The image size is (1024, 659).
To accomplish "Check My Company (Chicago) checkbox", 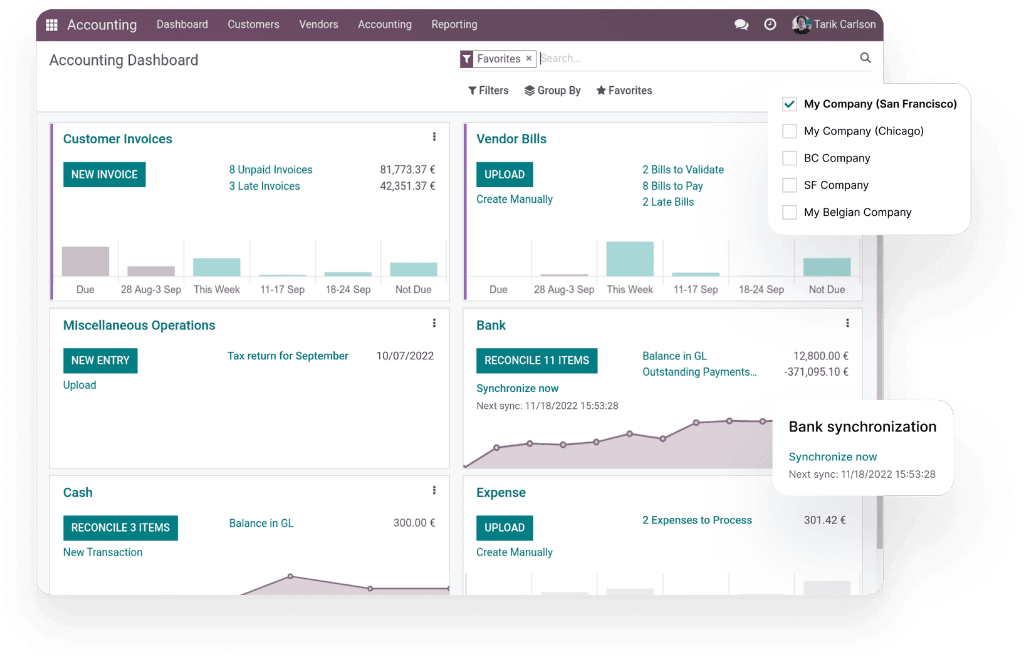I will coord(789,131).
